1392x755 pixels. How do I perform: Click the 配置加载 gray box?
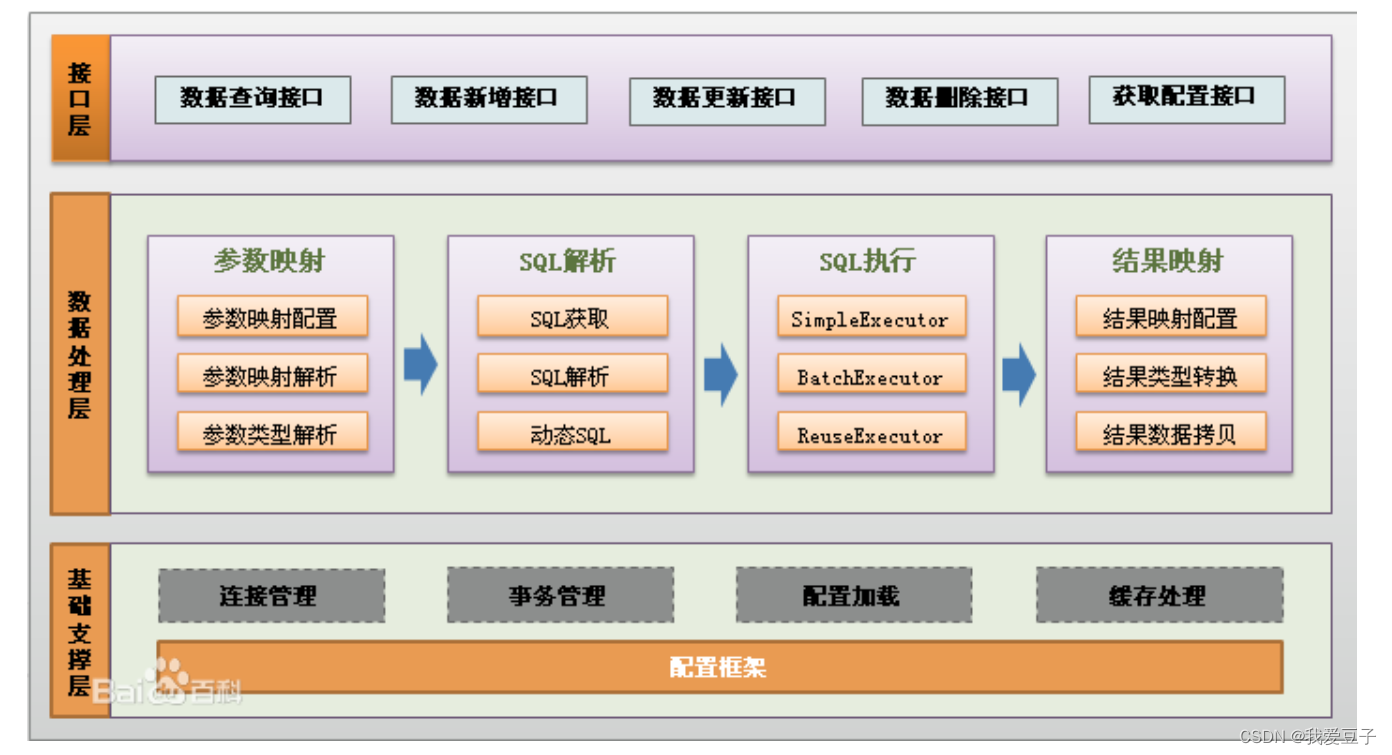[x=854, y=596]
